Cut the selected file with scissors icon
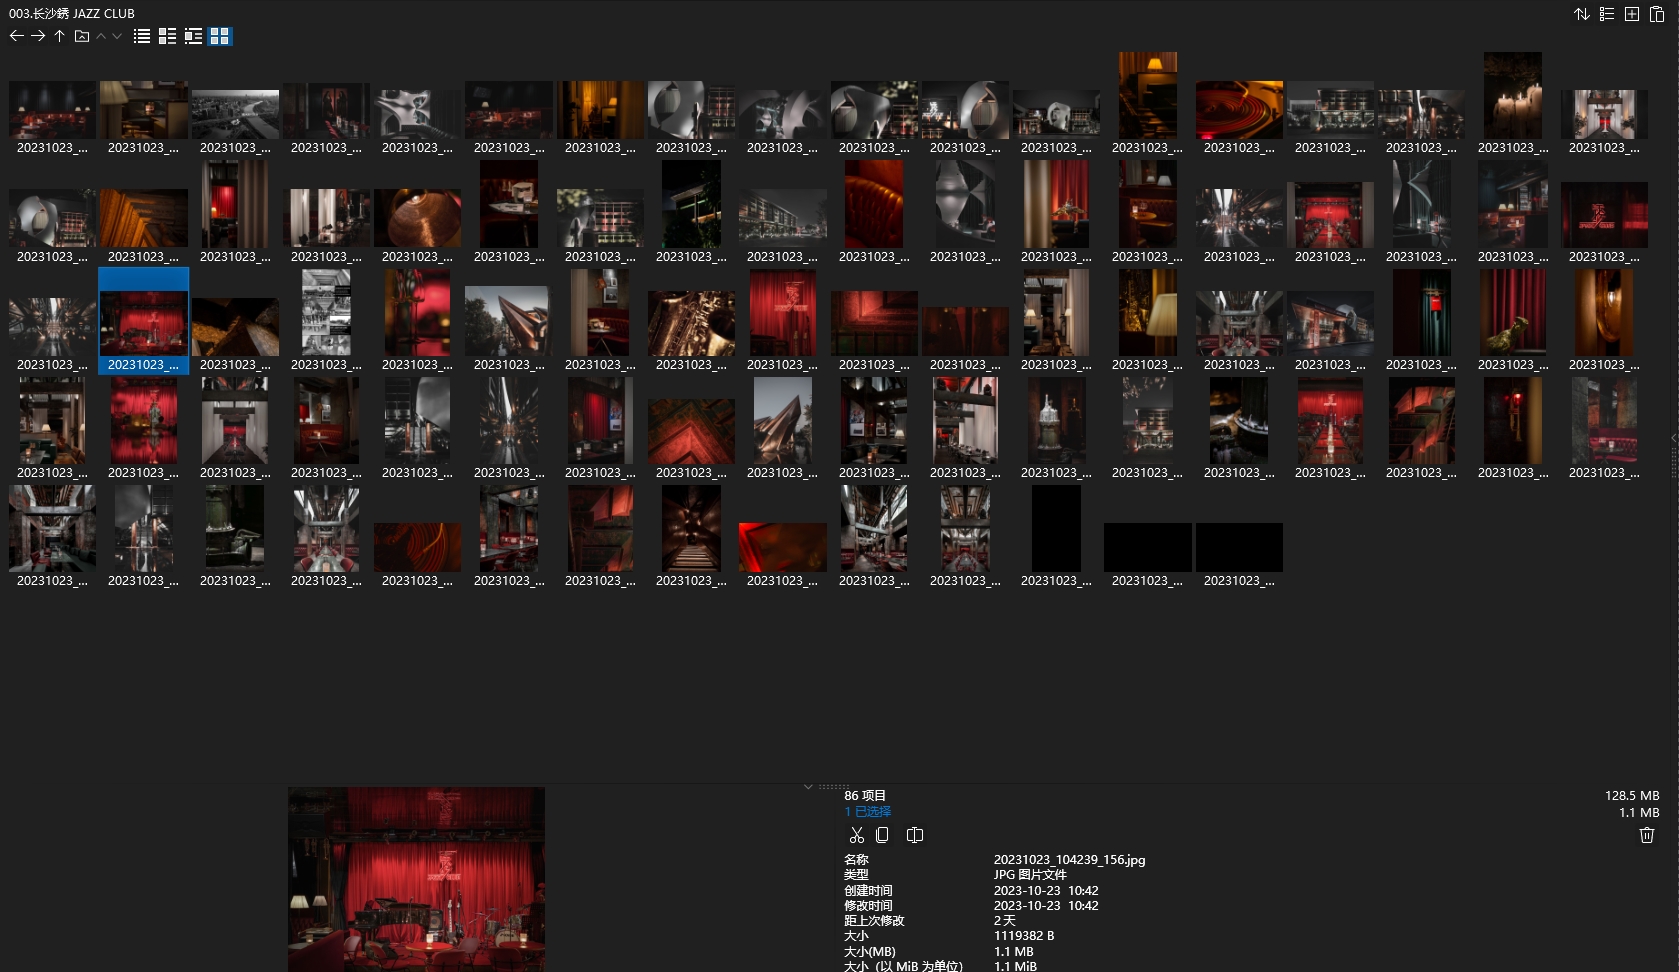The width and height of the screenshot is (1679, 972). [856, 835]
